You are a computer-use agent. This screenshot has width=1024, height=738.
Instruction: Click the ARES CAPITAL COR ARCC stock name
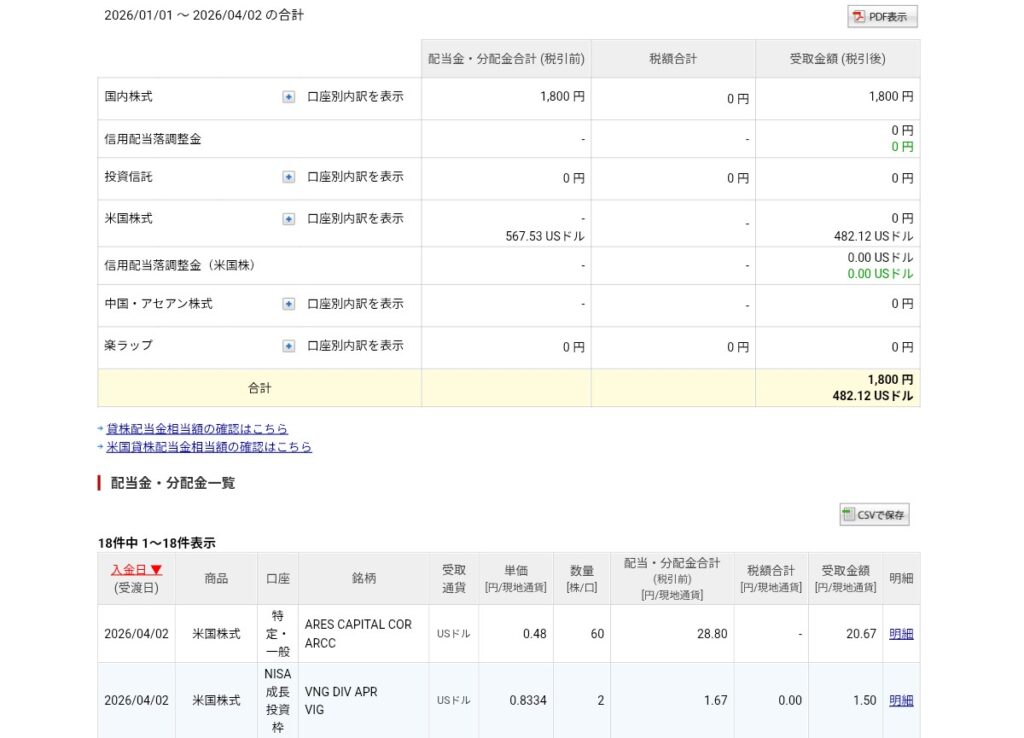point(358,633)
